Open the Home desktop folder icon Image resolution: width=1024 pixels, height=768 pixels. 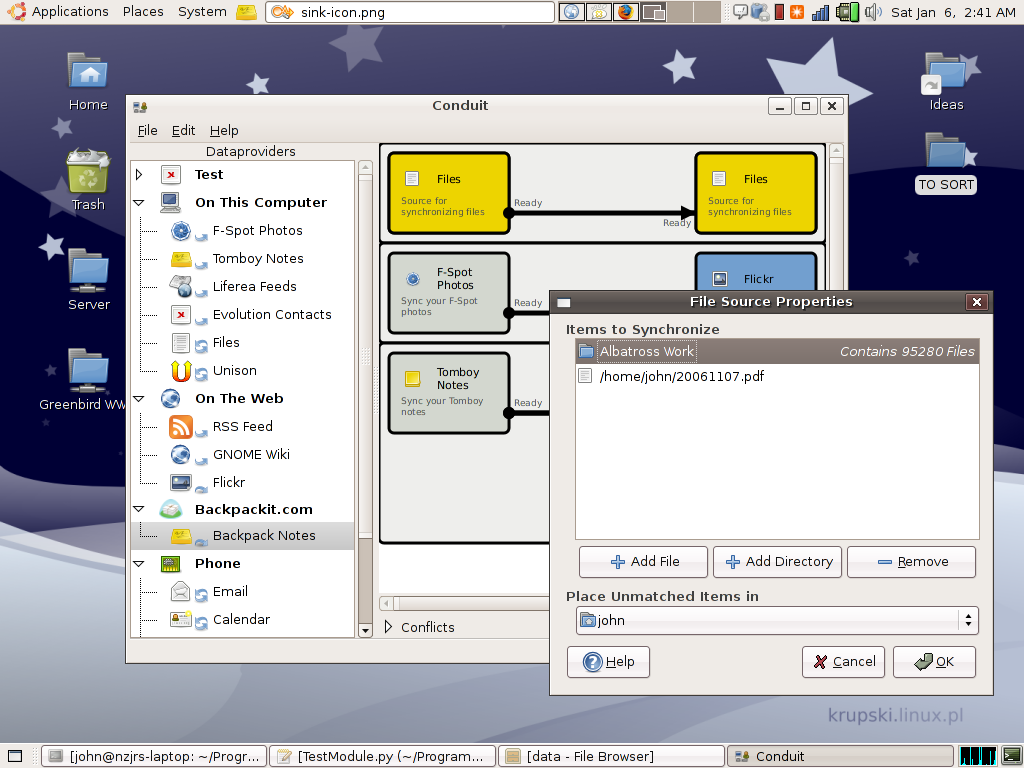(88, 71)
